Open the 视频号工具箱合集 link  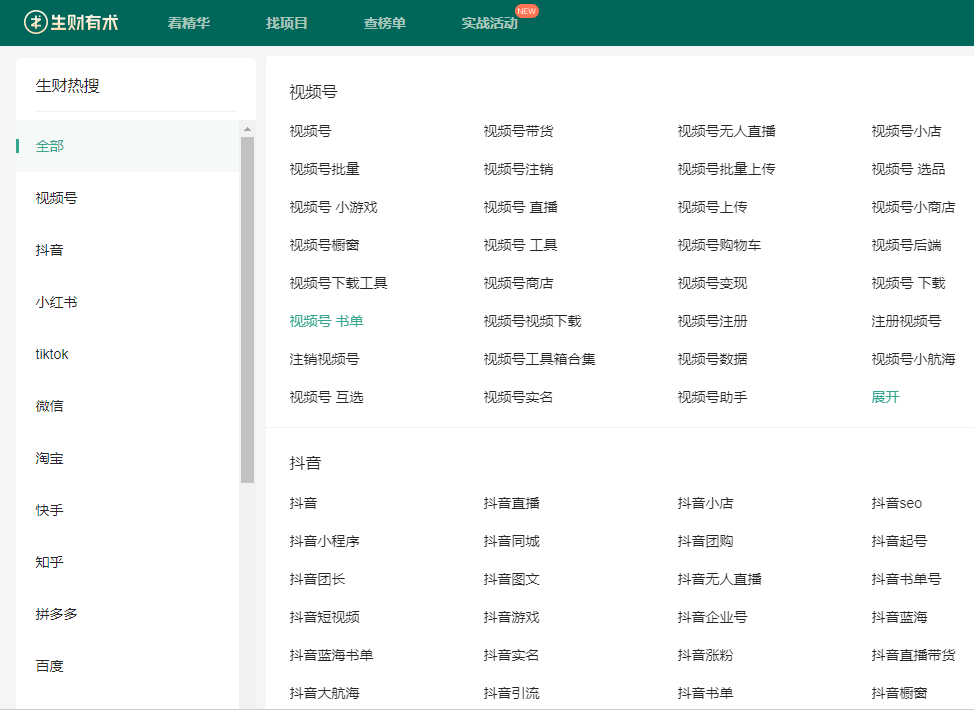pyautogui.click(x=540, y=359)
